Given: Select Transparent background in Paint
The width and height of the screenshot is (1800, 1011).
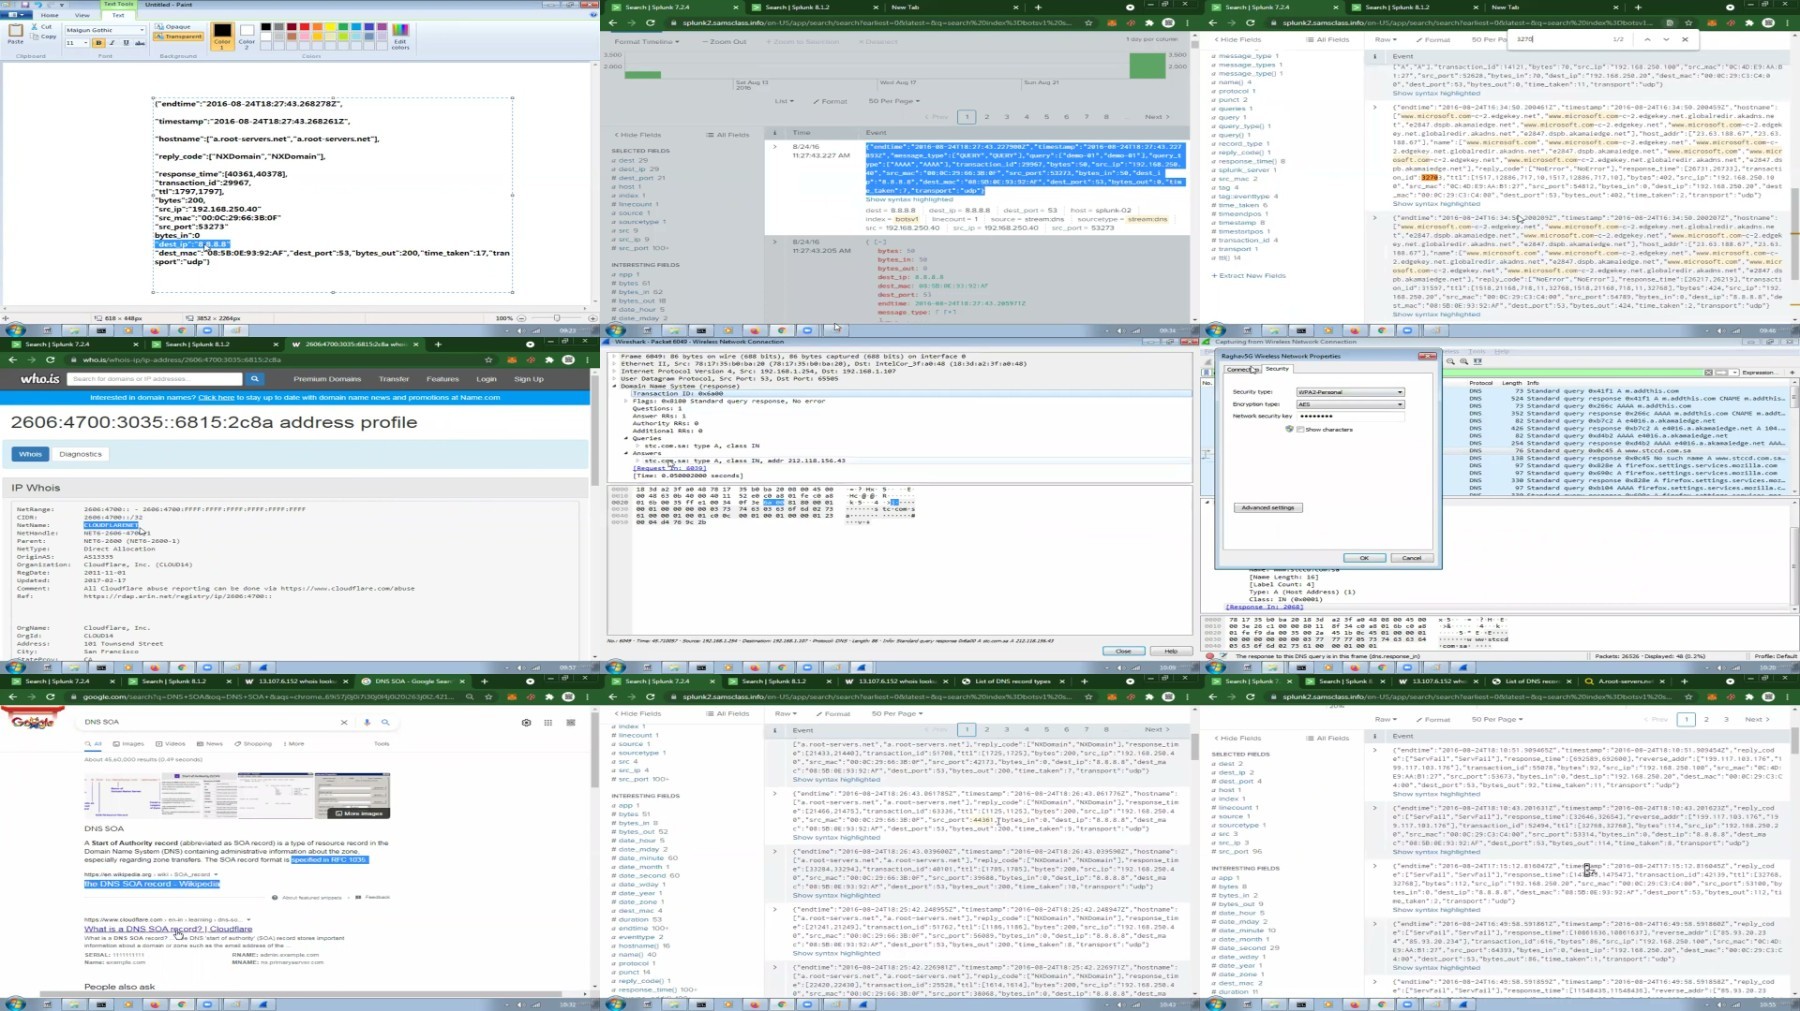Looking at the screenshot, I should (178, 37).
